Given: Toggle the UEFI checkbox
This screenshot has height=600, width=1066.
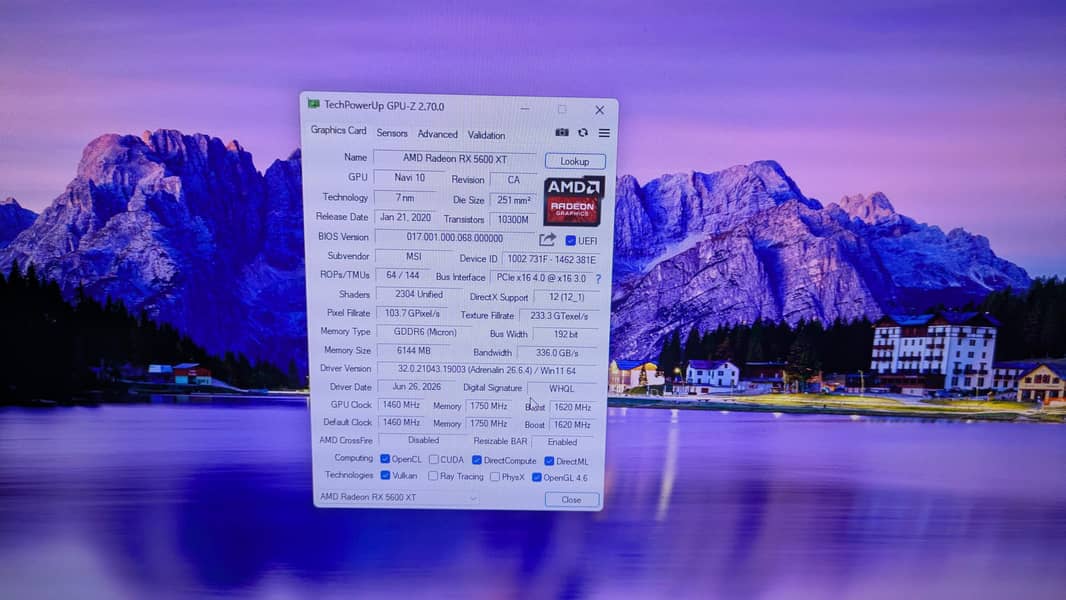Looking at the screenshot, I should pyautogui.click(x=570, y=241).
